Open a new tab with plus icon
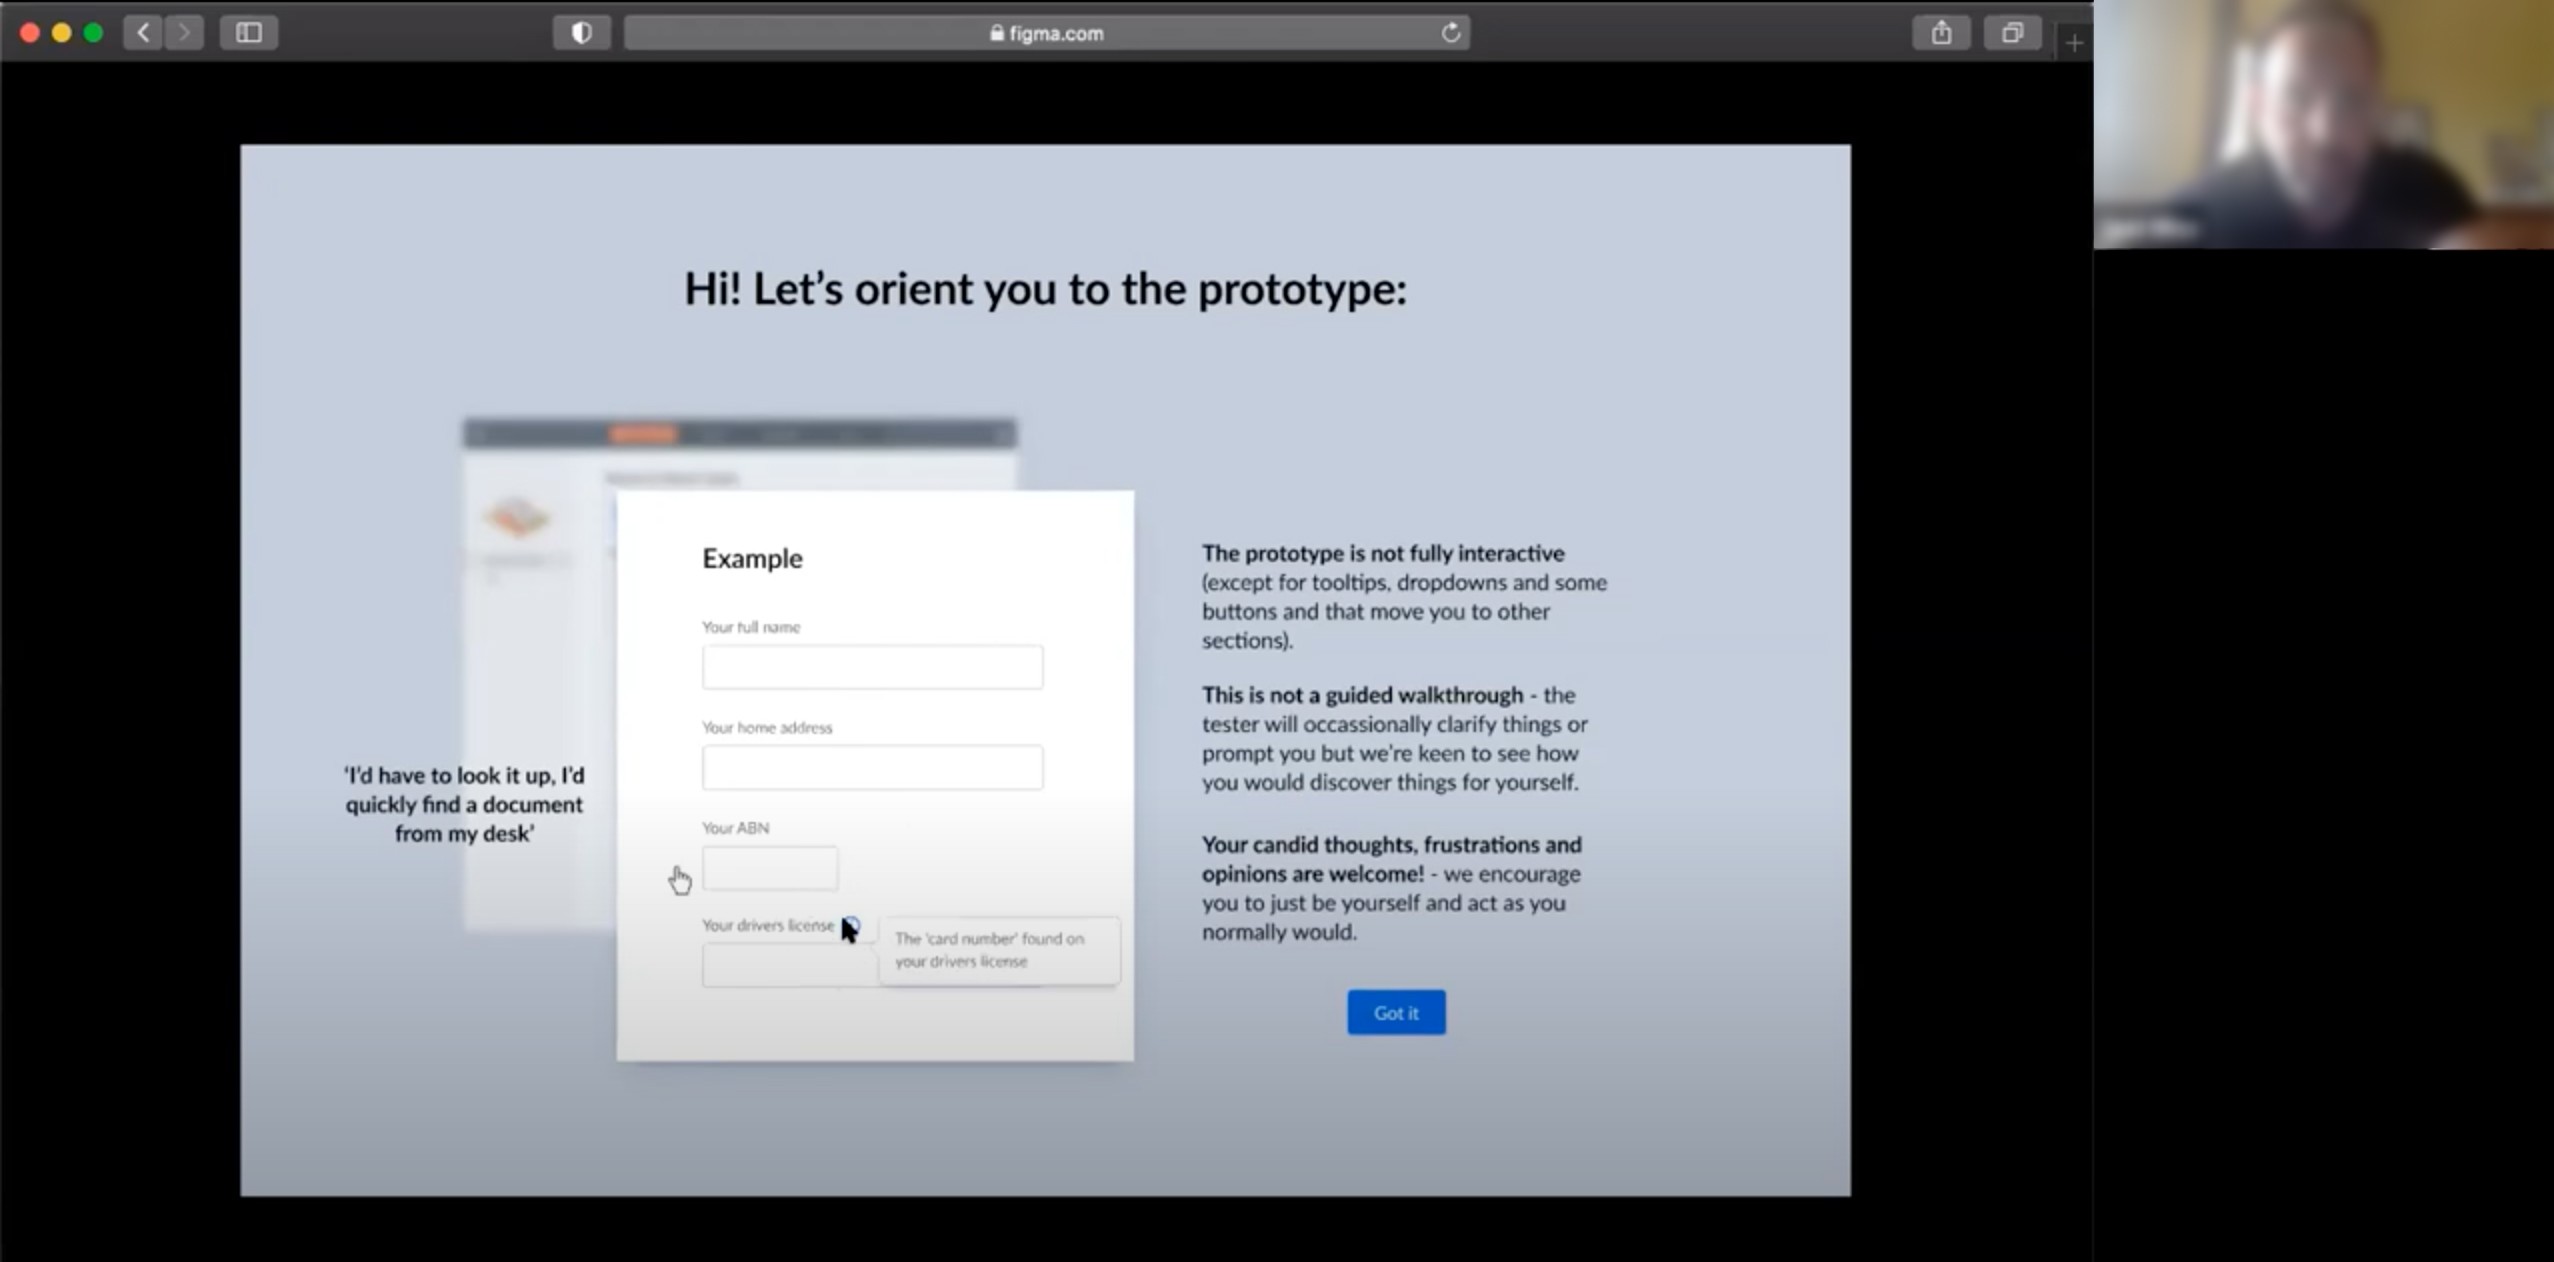The width and height of the screenshot is (2554, 1262). pos(2074,43)
